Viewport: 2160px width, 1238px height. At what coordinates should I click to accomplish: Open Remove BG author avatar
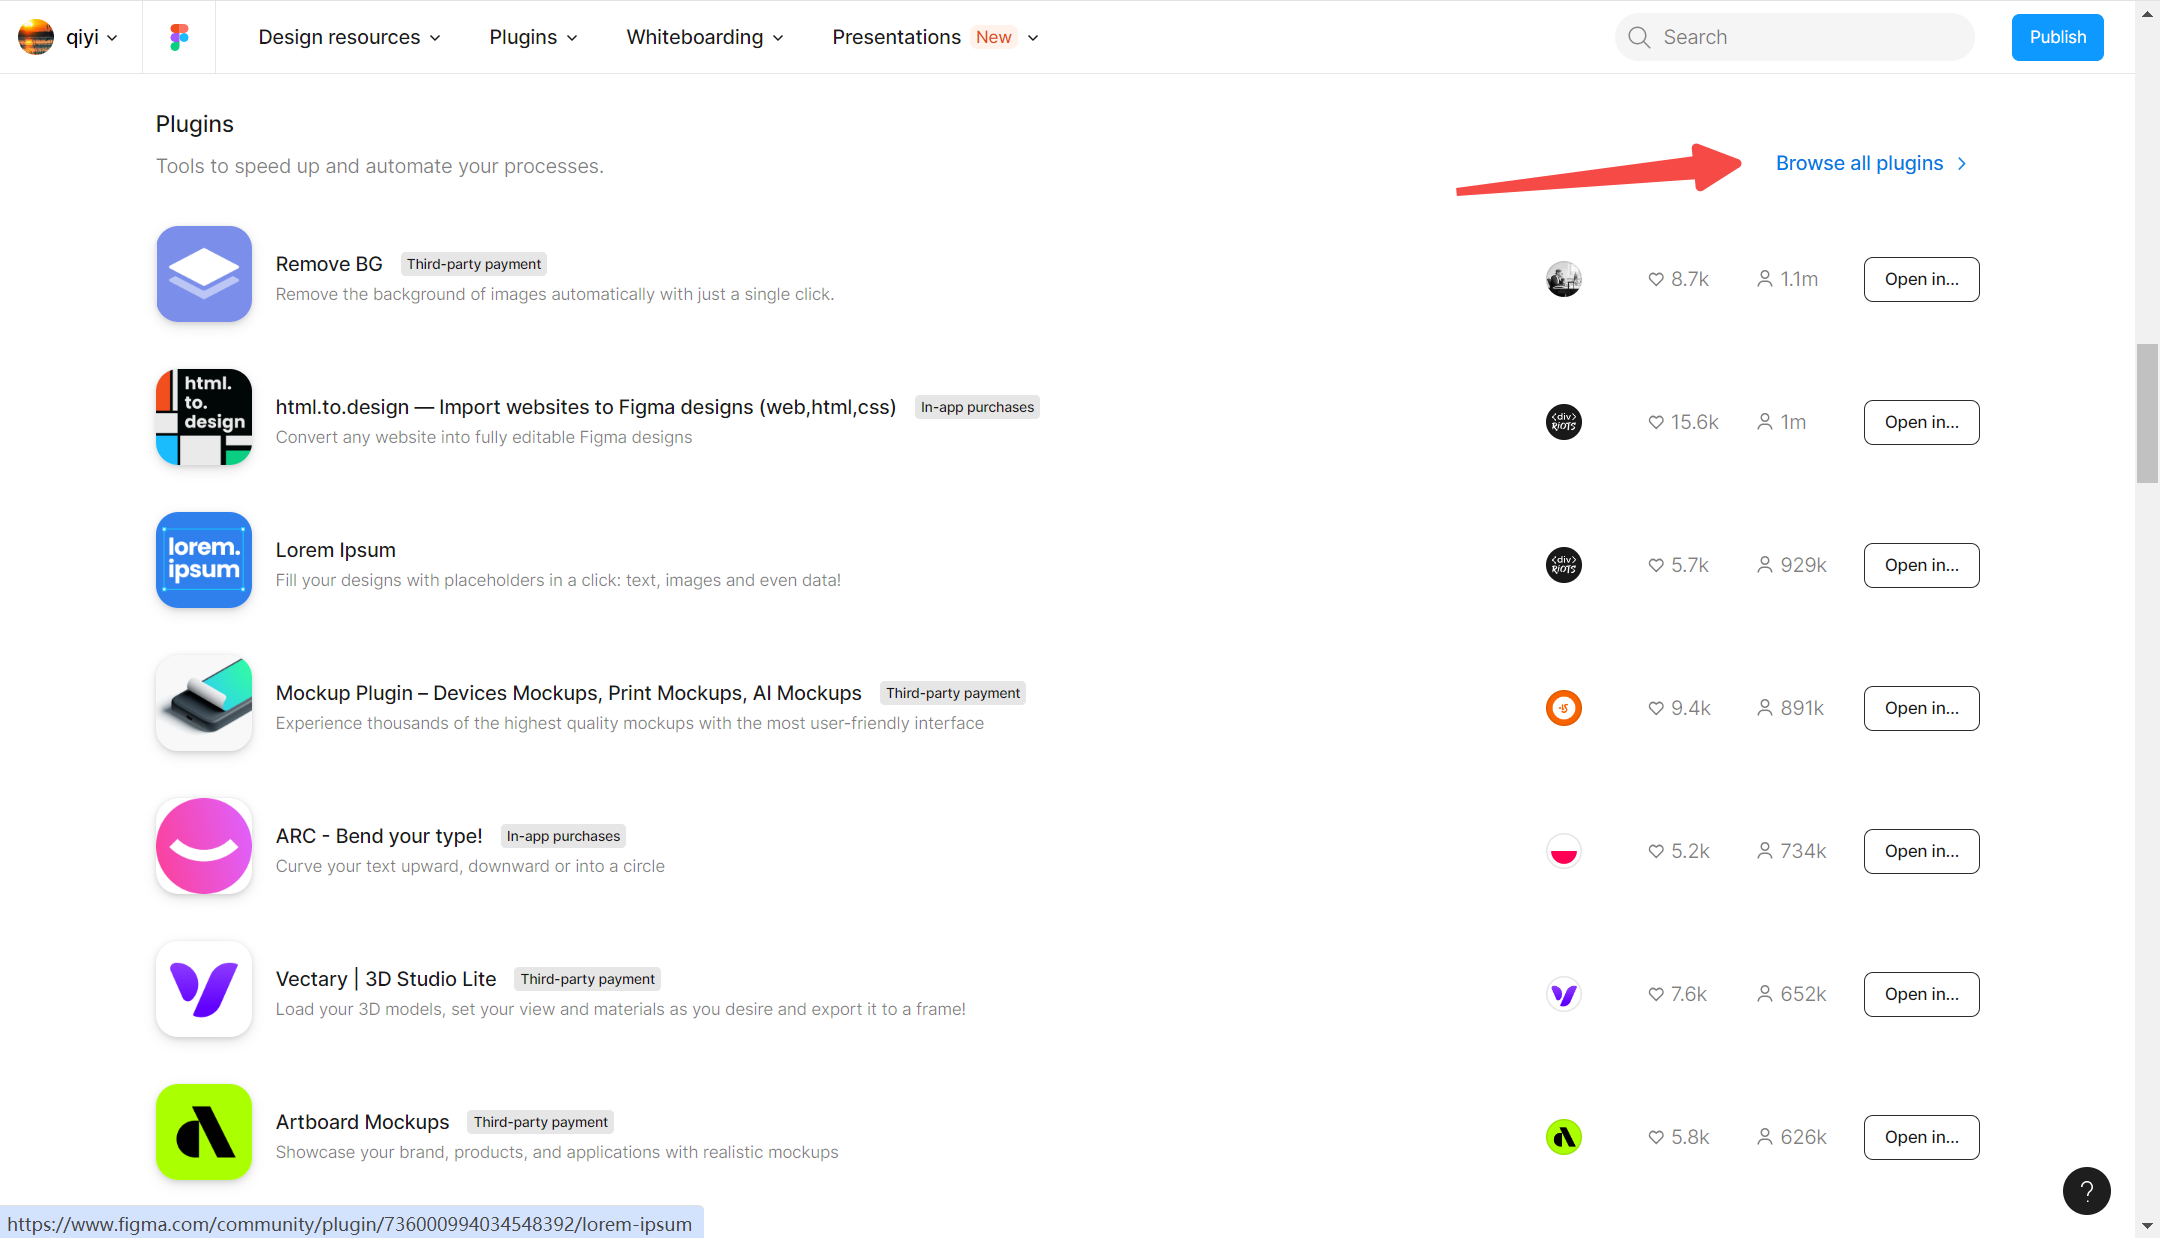point(1564,279)
